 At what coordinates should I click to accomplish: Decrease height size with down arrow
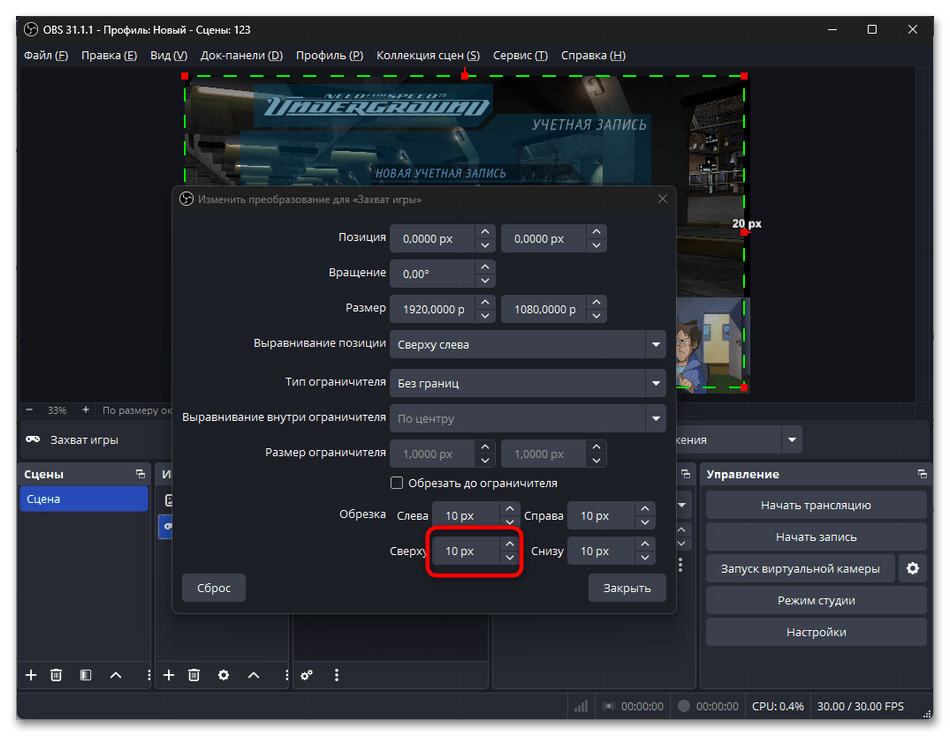(x=596, y=316)
